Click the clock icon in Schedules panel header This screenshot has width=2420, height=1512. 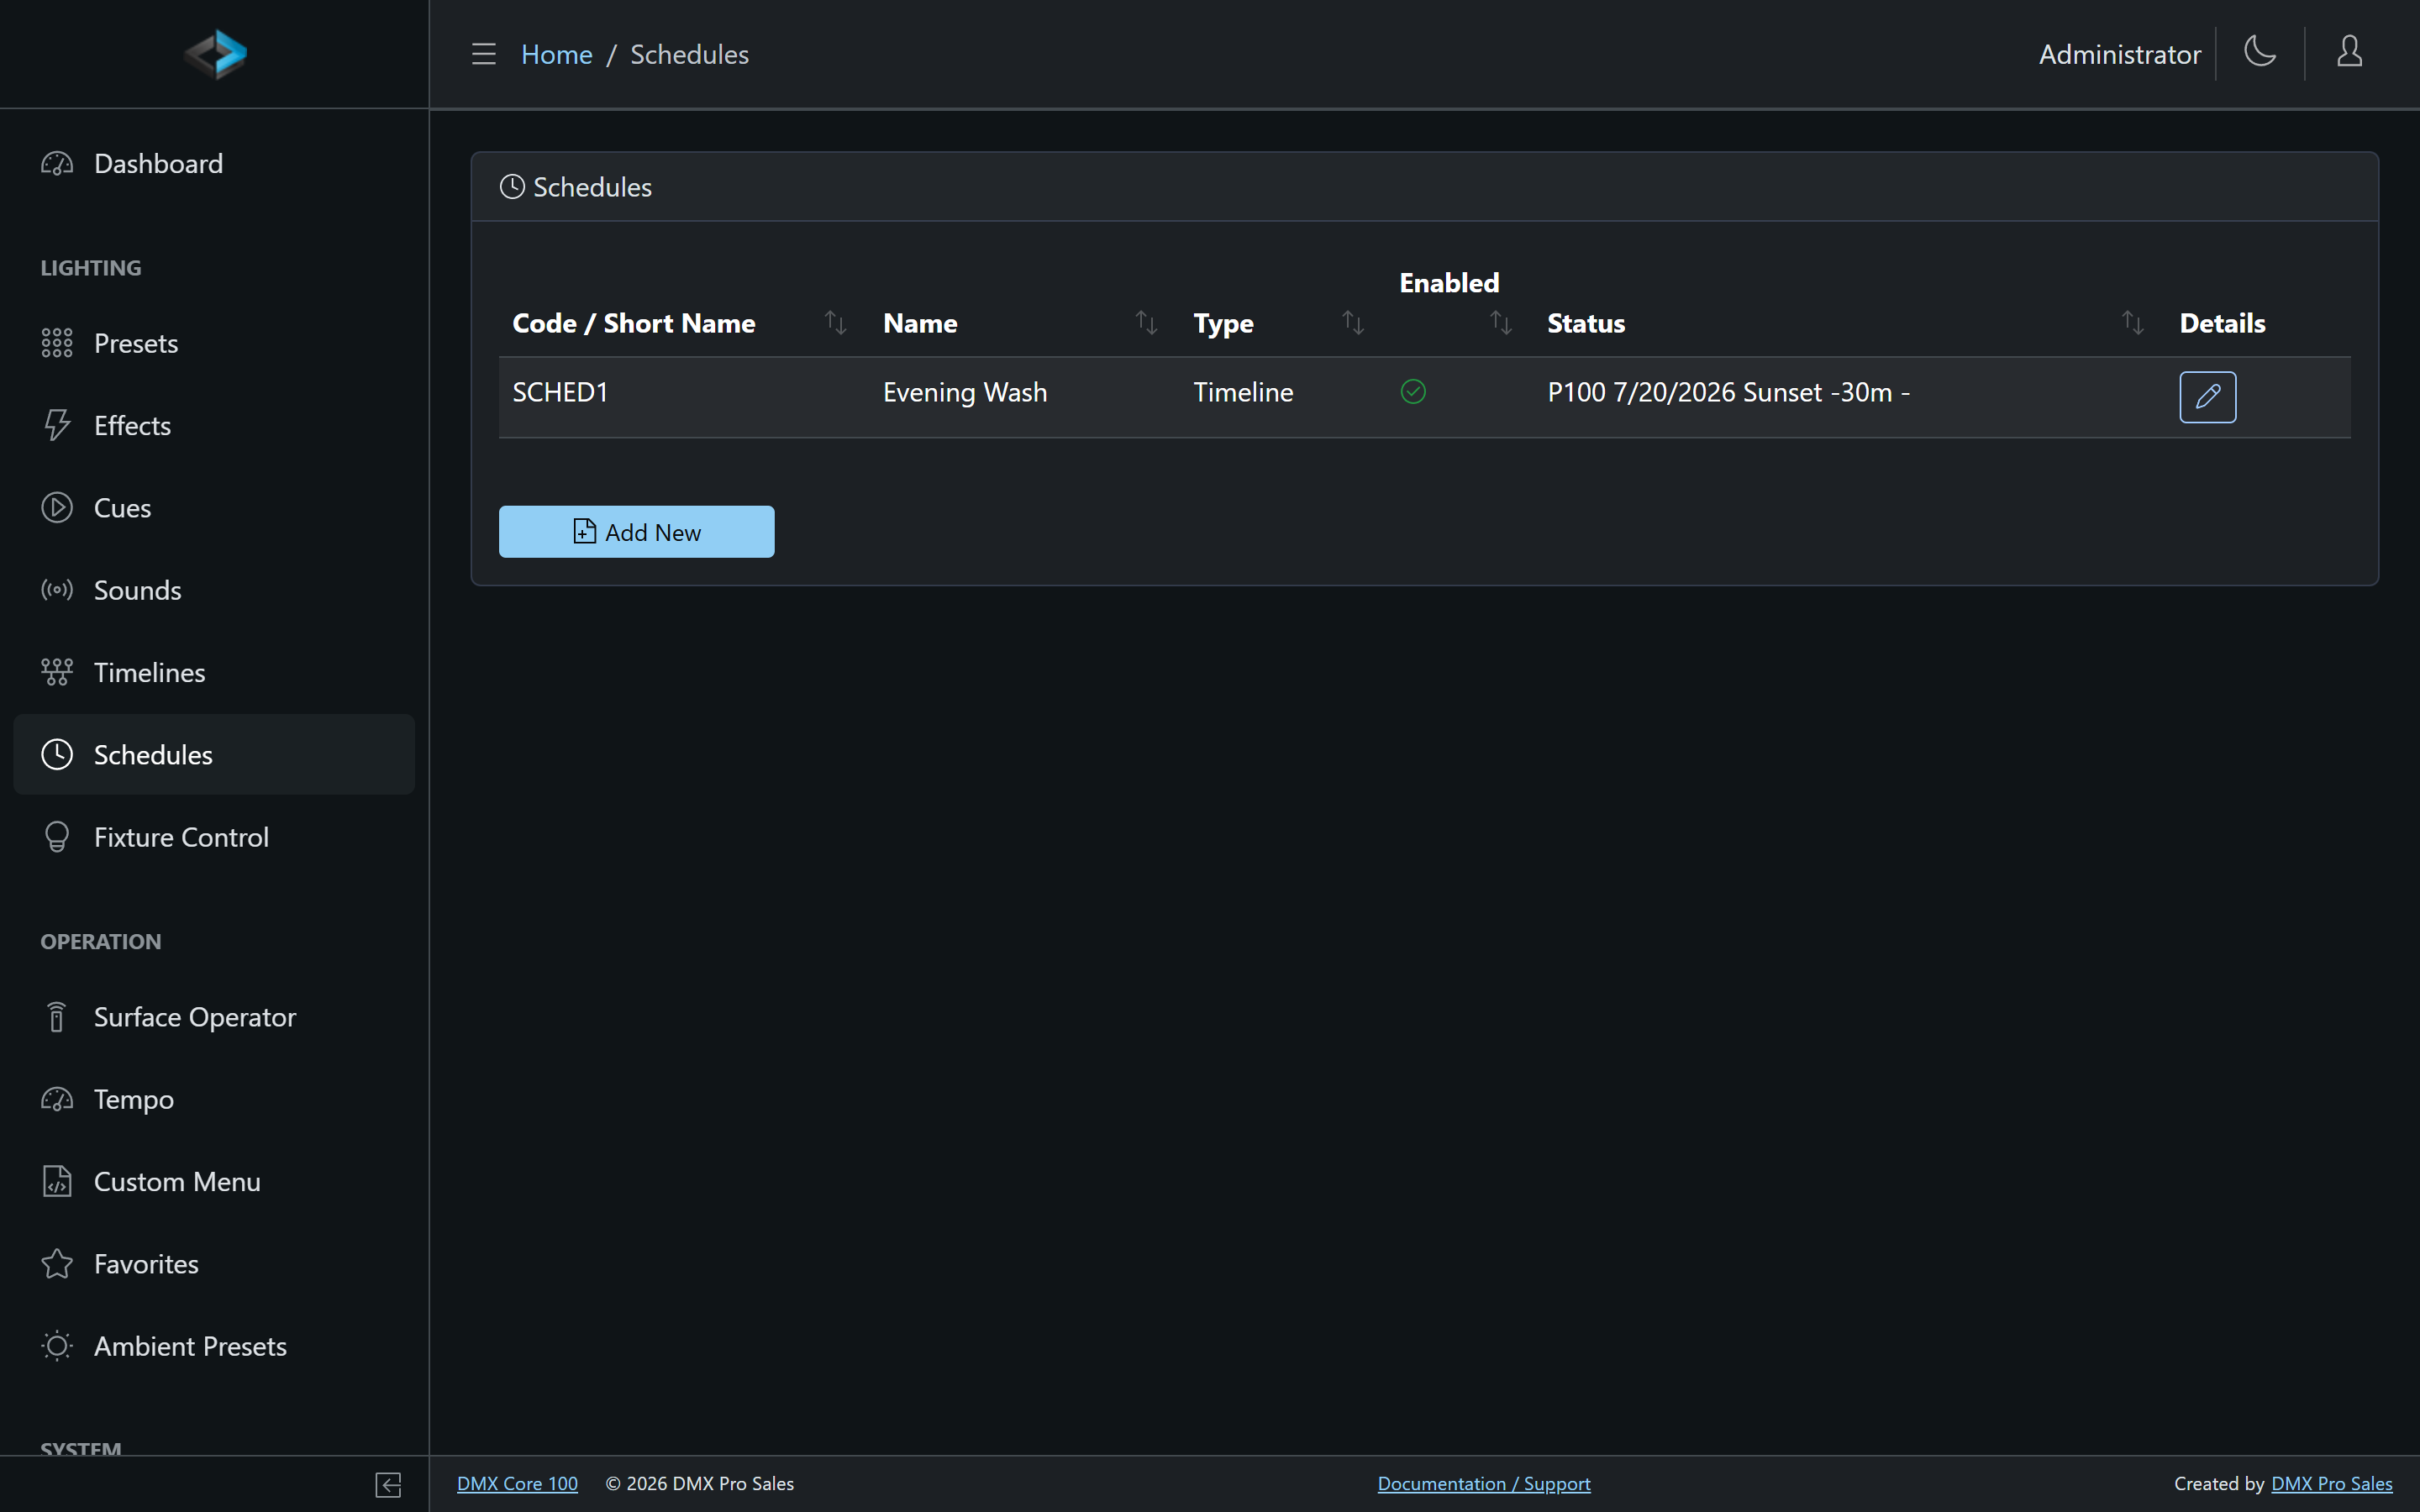pos(512,187)
